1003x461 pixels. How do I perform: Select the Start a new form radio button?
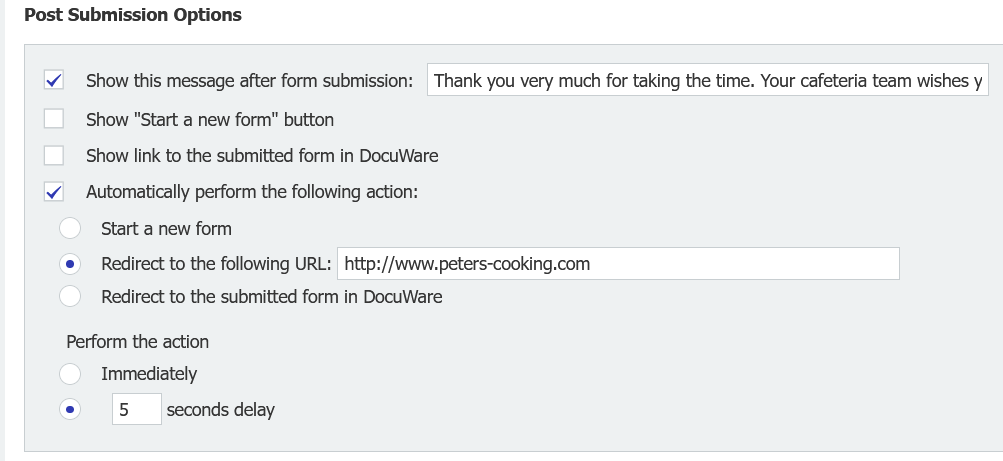click(x=70, y=228)
